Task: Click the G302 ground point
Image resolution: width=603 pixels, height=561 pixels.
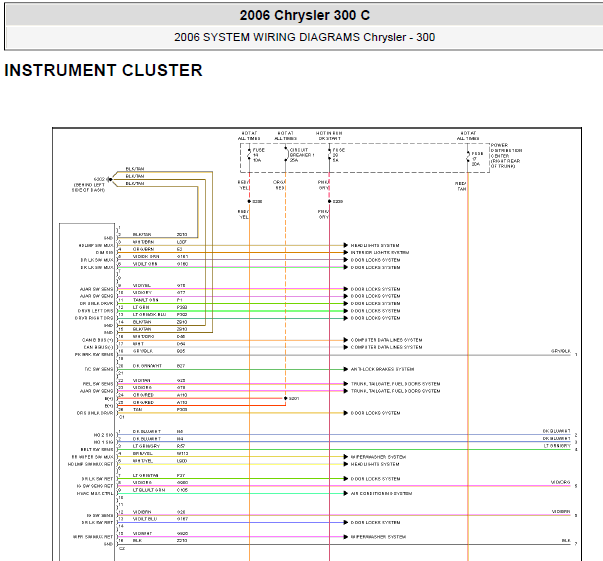Action: click(110, 179)
